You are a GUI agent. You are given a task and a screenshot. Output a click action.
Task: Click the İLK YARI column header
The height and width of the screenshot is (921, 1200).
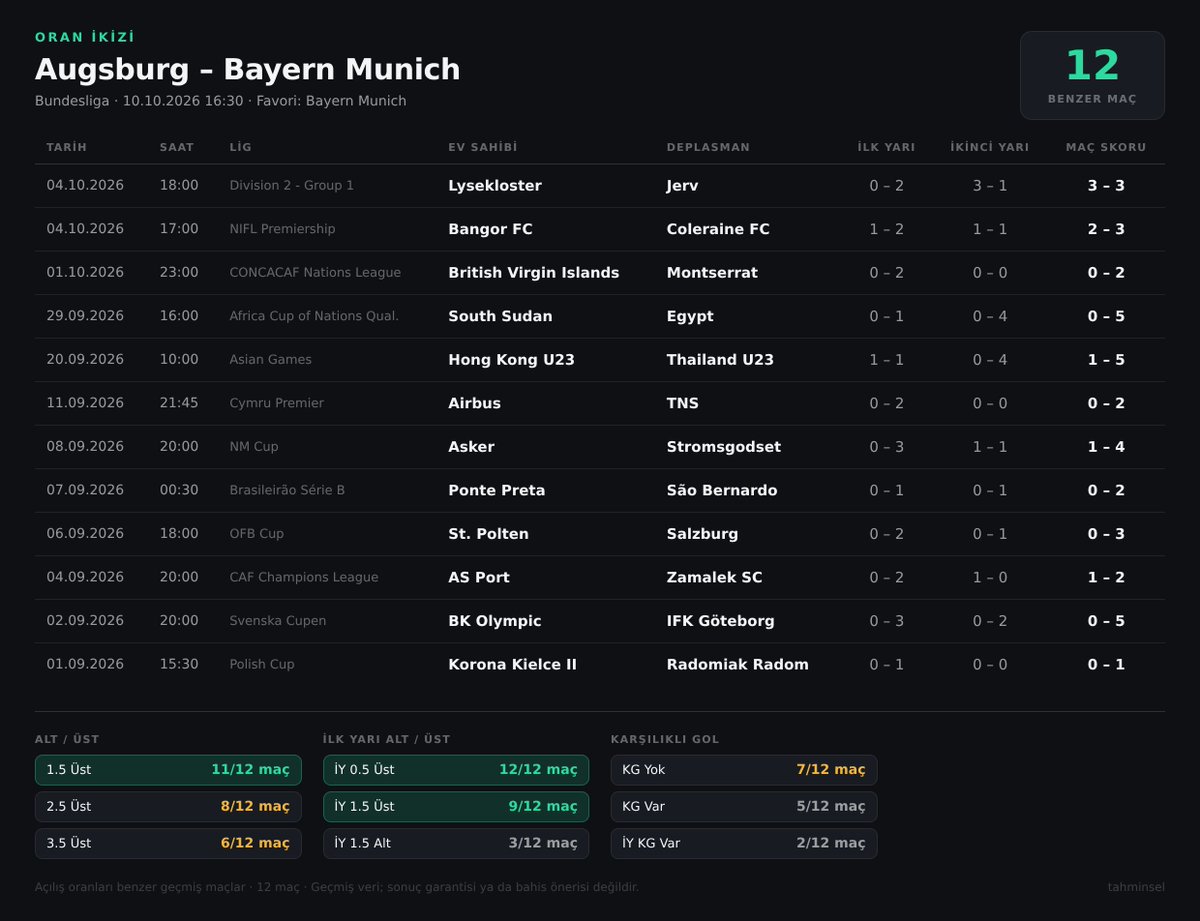(x=886, y=147)
